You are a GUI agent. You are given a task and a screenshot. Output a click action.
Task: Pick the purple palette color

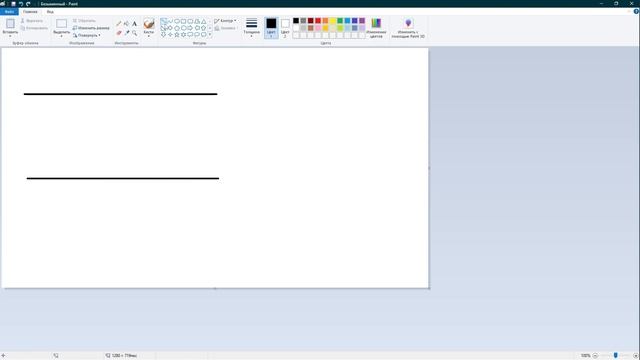(x=362, y=20)
